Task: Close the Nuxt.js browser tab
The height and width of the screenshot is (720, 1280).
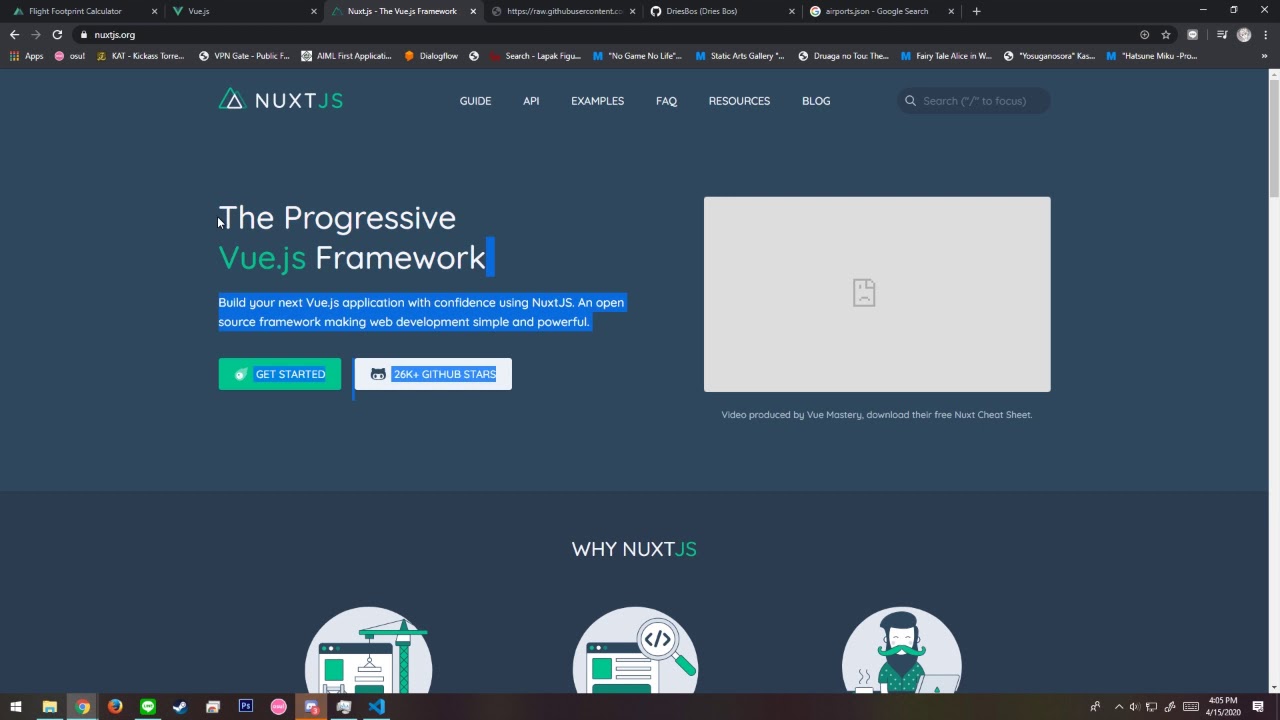Action: point(473,11)
